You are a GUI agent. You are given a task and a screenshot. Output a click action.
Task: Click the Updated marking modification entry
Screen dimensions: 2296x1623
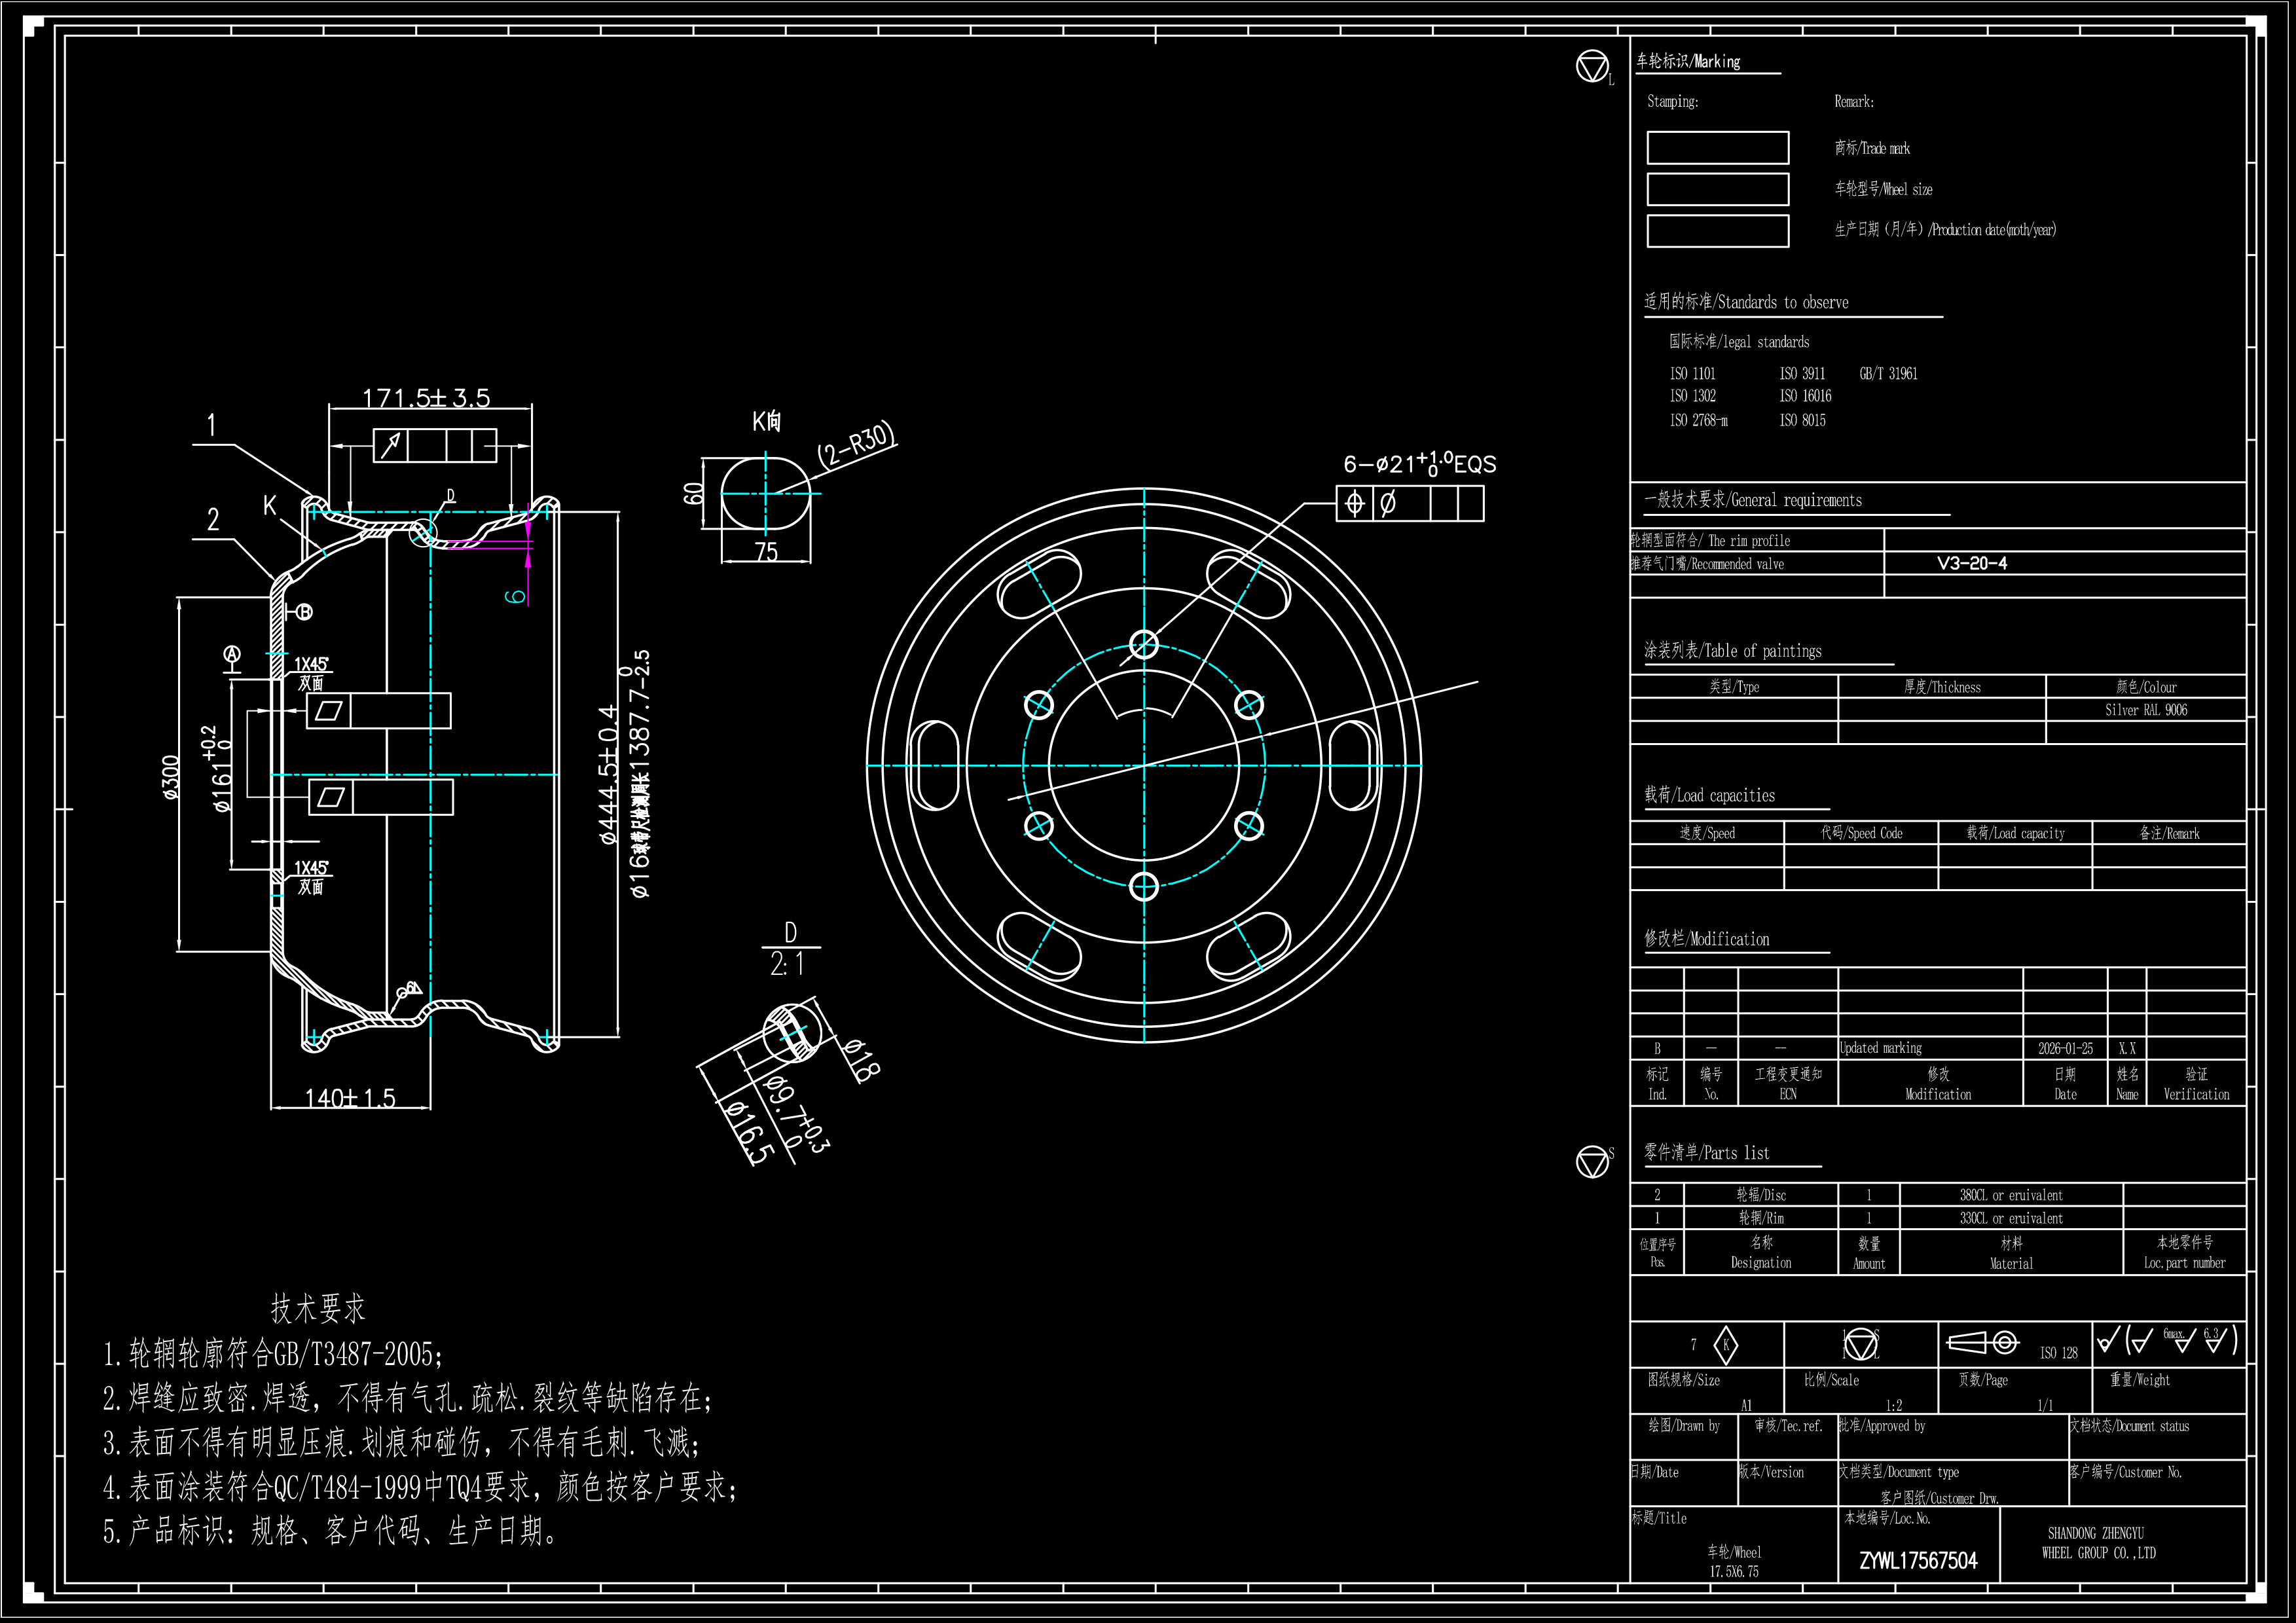[1880, 1048]
